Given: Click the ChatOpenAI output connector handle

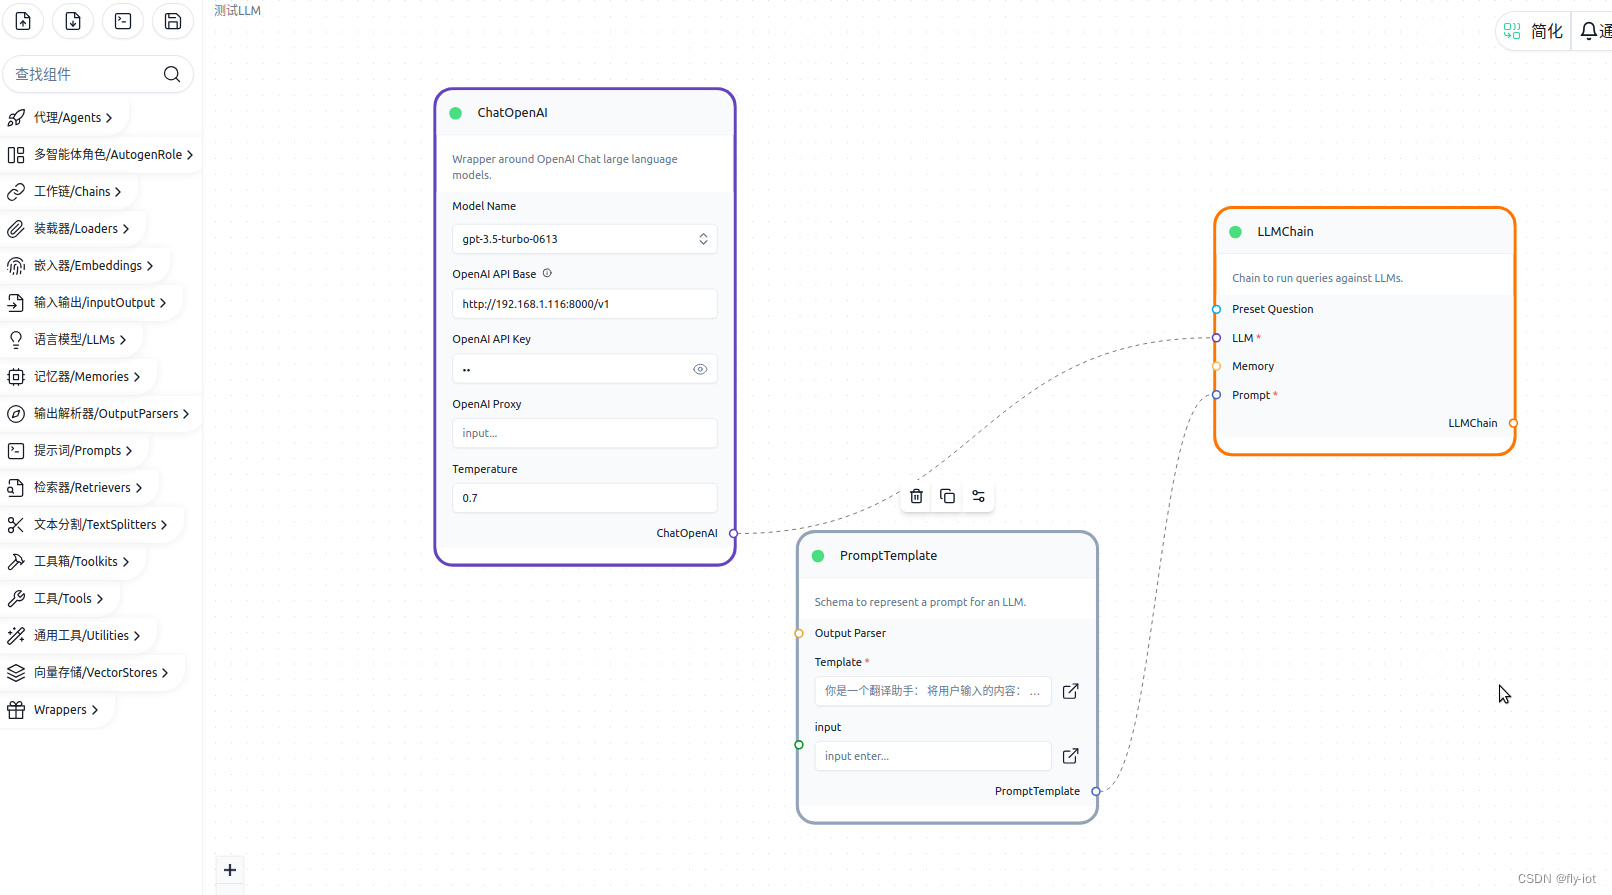Looking at the screenshot, I should coord(734,533).
